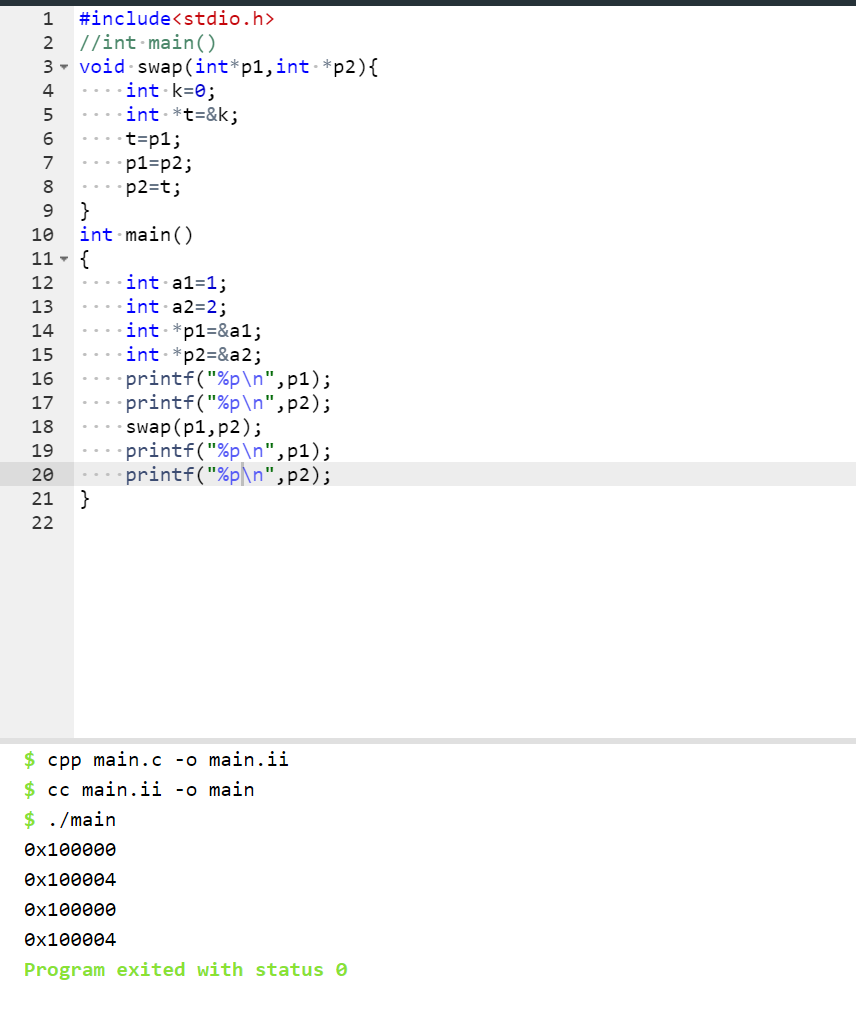Click the int *t=&k; statement
Image resolution: width=856 pixels, height=1029 pixels.
click(x=182, y=115)
